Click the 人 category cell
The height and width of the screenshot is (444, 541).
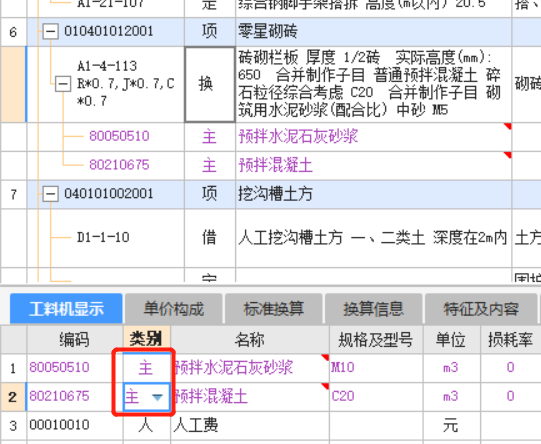(x=146, y=425)
